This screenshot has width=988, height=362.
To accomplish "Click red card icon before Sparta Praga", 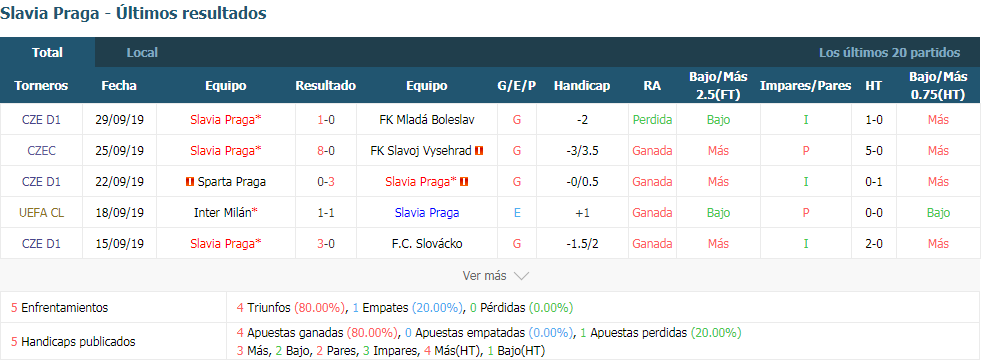I will (189, 182).
